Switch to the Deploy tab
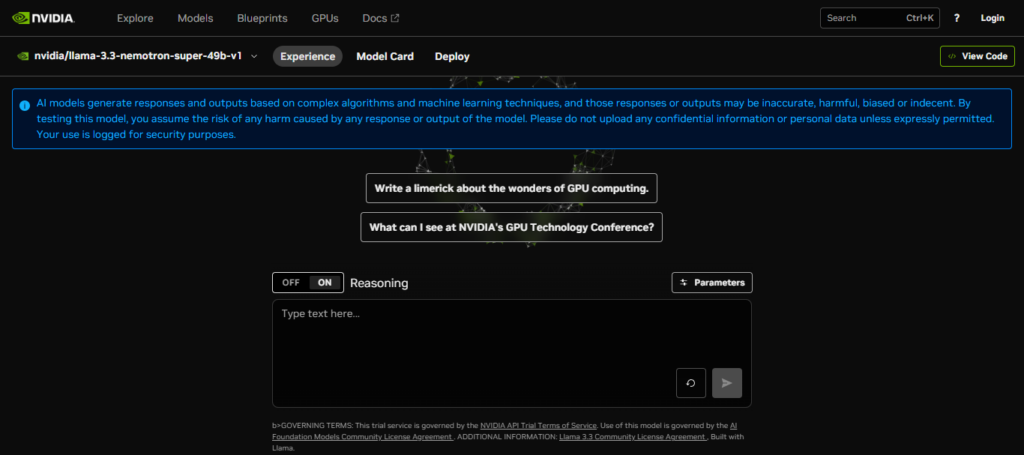Image resolution: width=1024 pixels, height=455 pixels. coord(452,56)
